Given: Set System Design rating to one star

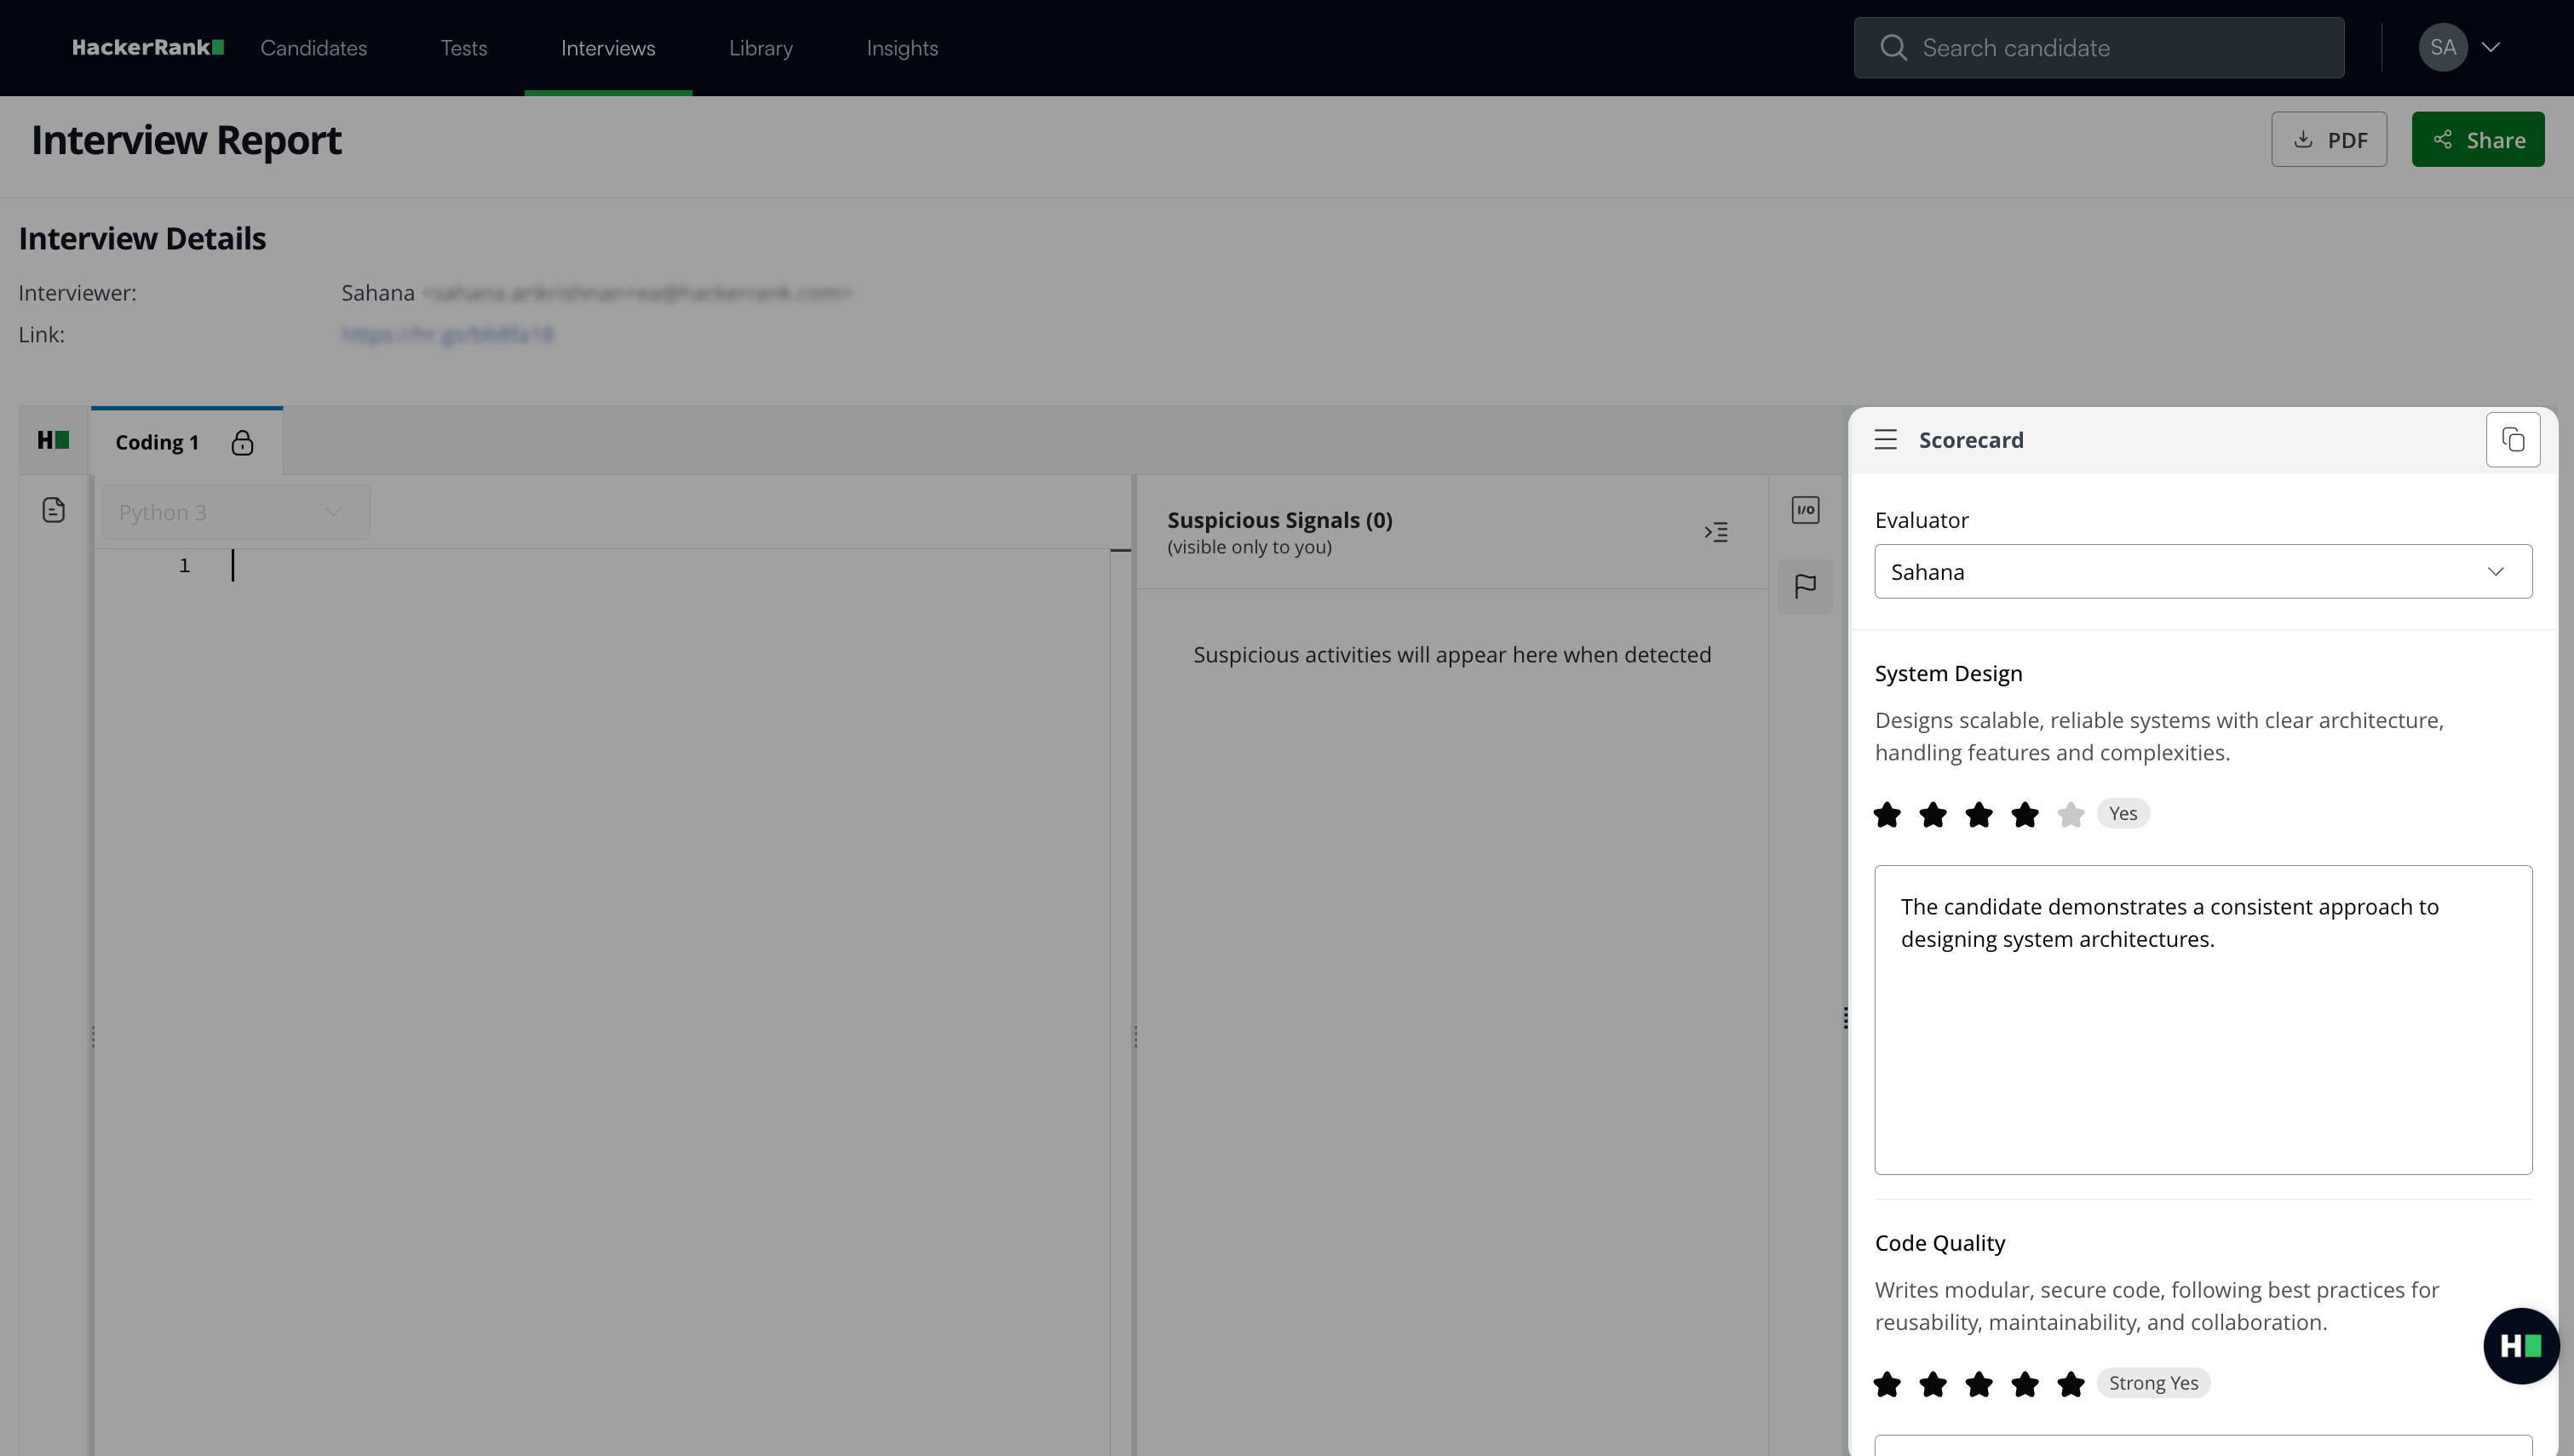Looking at the screenshot, I should (x=1887, y=815).
